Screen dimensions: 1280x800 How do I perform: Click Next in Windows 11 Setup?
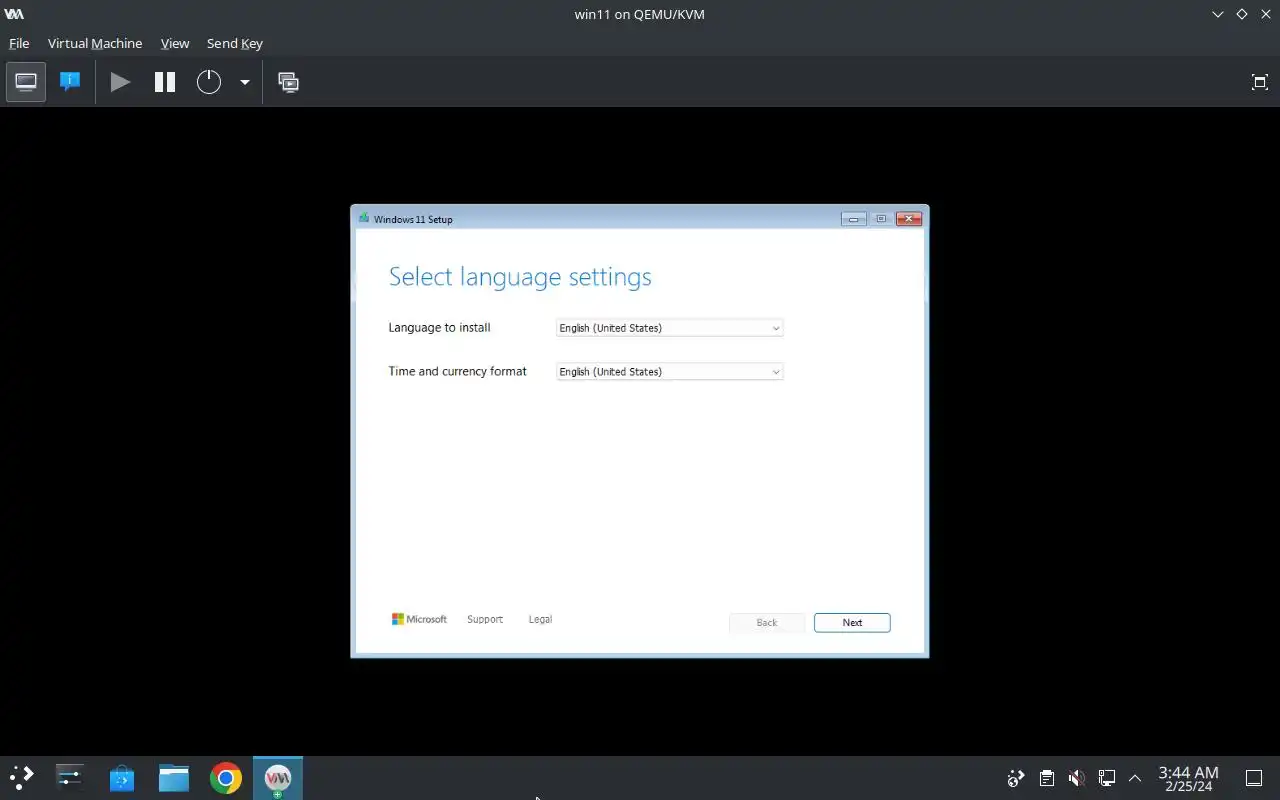click(852, 622)
